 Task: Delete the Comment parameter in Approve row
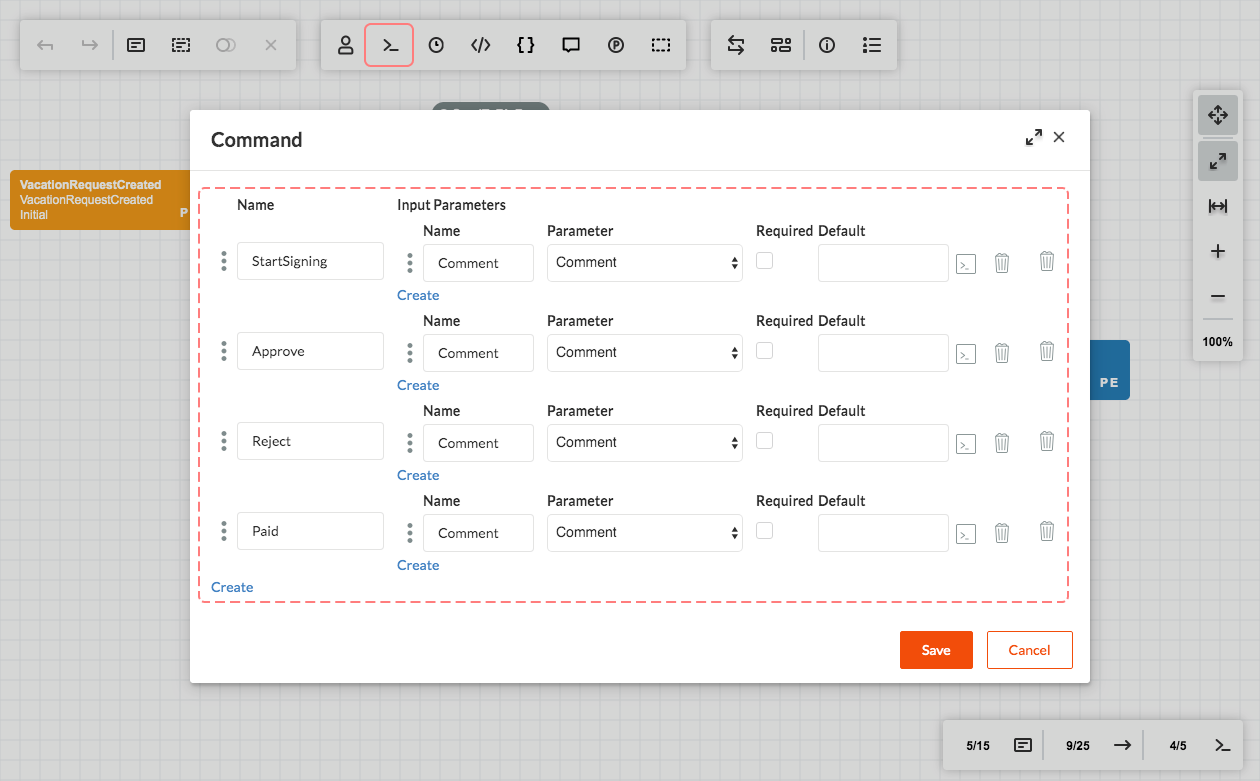tap(1002, 353)
